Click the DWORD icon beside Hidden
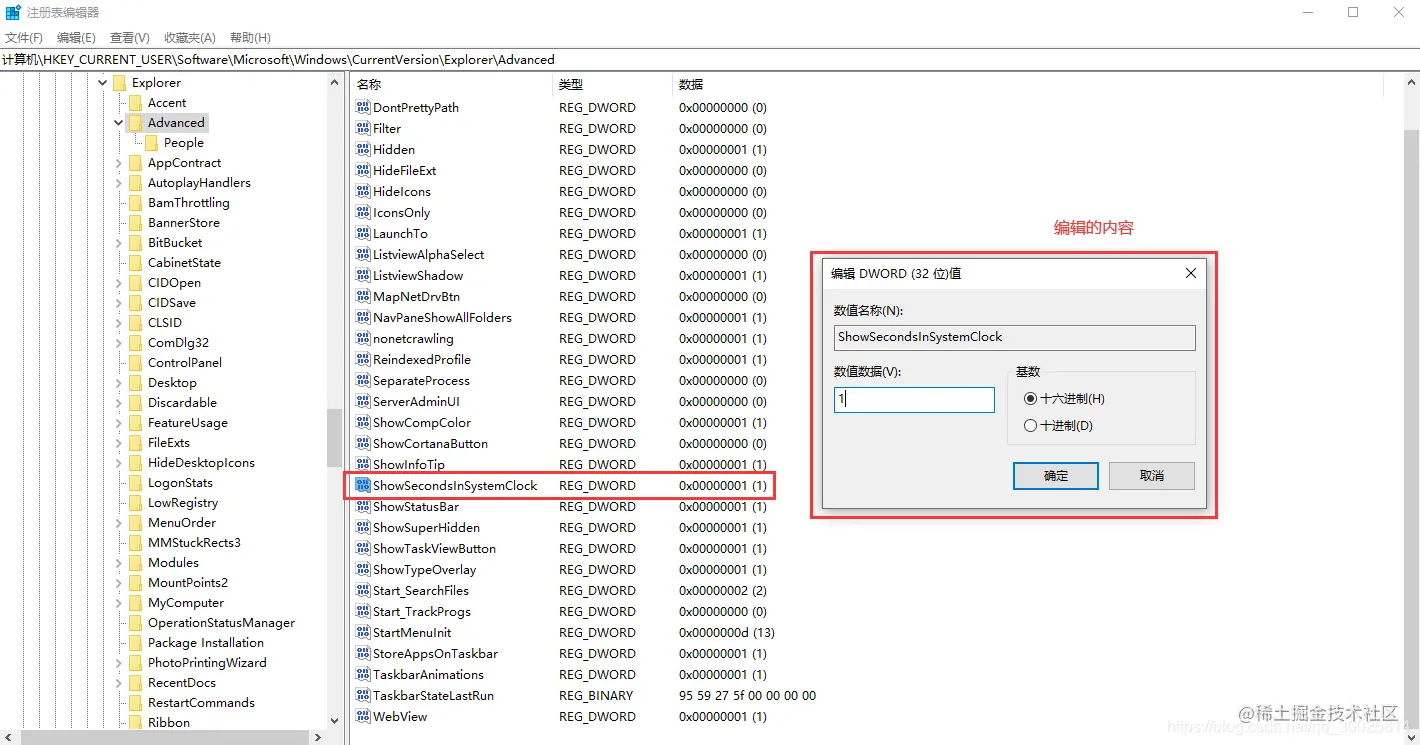Screen dimensions: 1420x745 click(x=363, y=149)
